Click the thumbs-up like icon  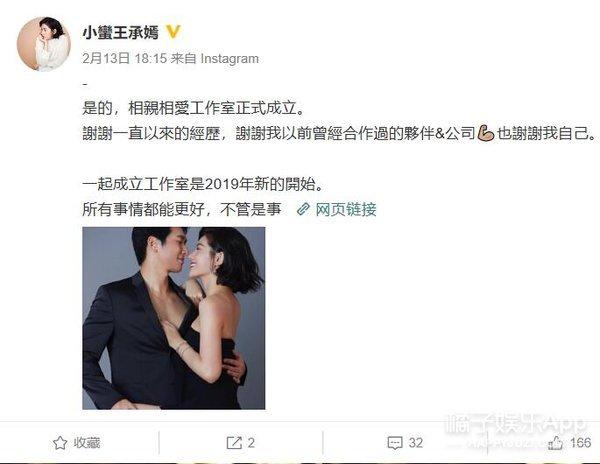coord(556,443)
